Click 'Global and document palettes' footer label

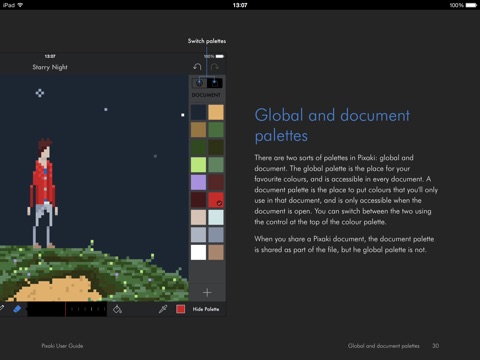tap(384, 346)
